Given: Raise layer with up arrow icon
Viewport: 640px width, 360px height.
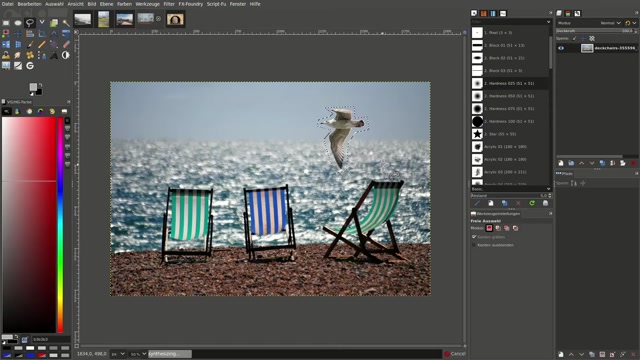Looking at the screenshot, I should [x=581, y=163].
